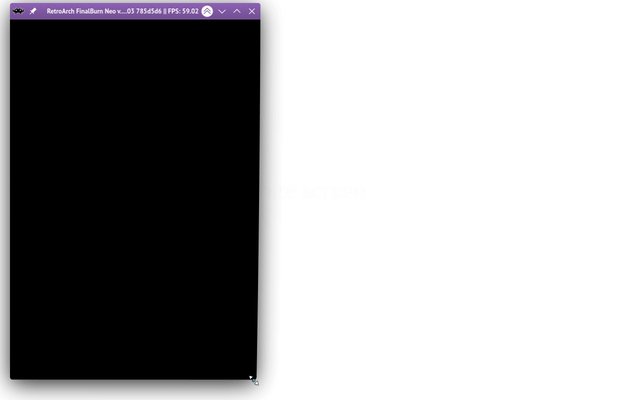Image resolution: width=625 pixels, height=400 pixels.
Task: Click title bar gap between pin and title
Action: [x=41, y=11]
